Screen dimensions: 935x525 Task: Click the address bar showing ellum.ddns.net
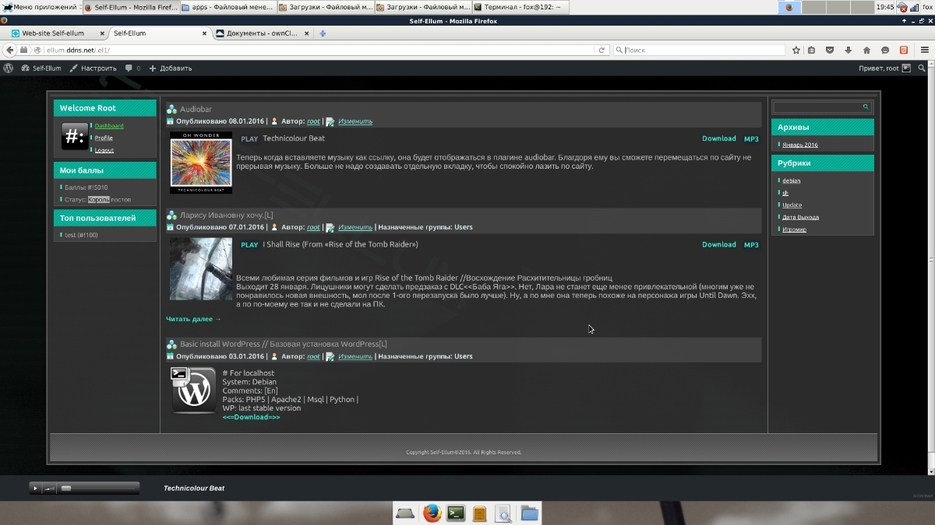pyautogui.click(x=319, y=50)
